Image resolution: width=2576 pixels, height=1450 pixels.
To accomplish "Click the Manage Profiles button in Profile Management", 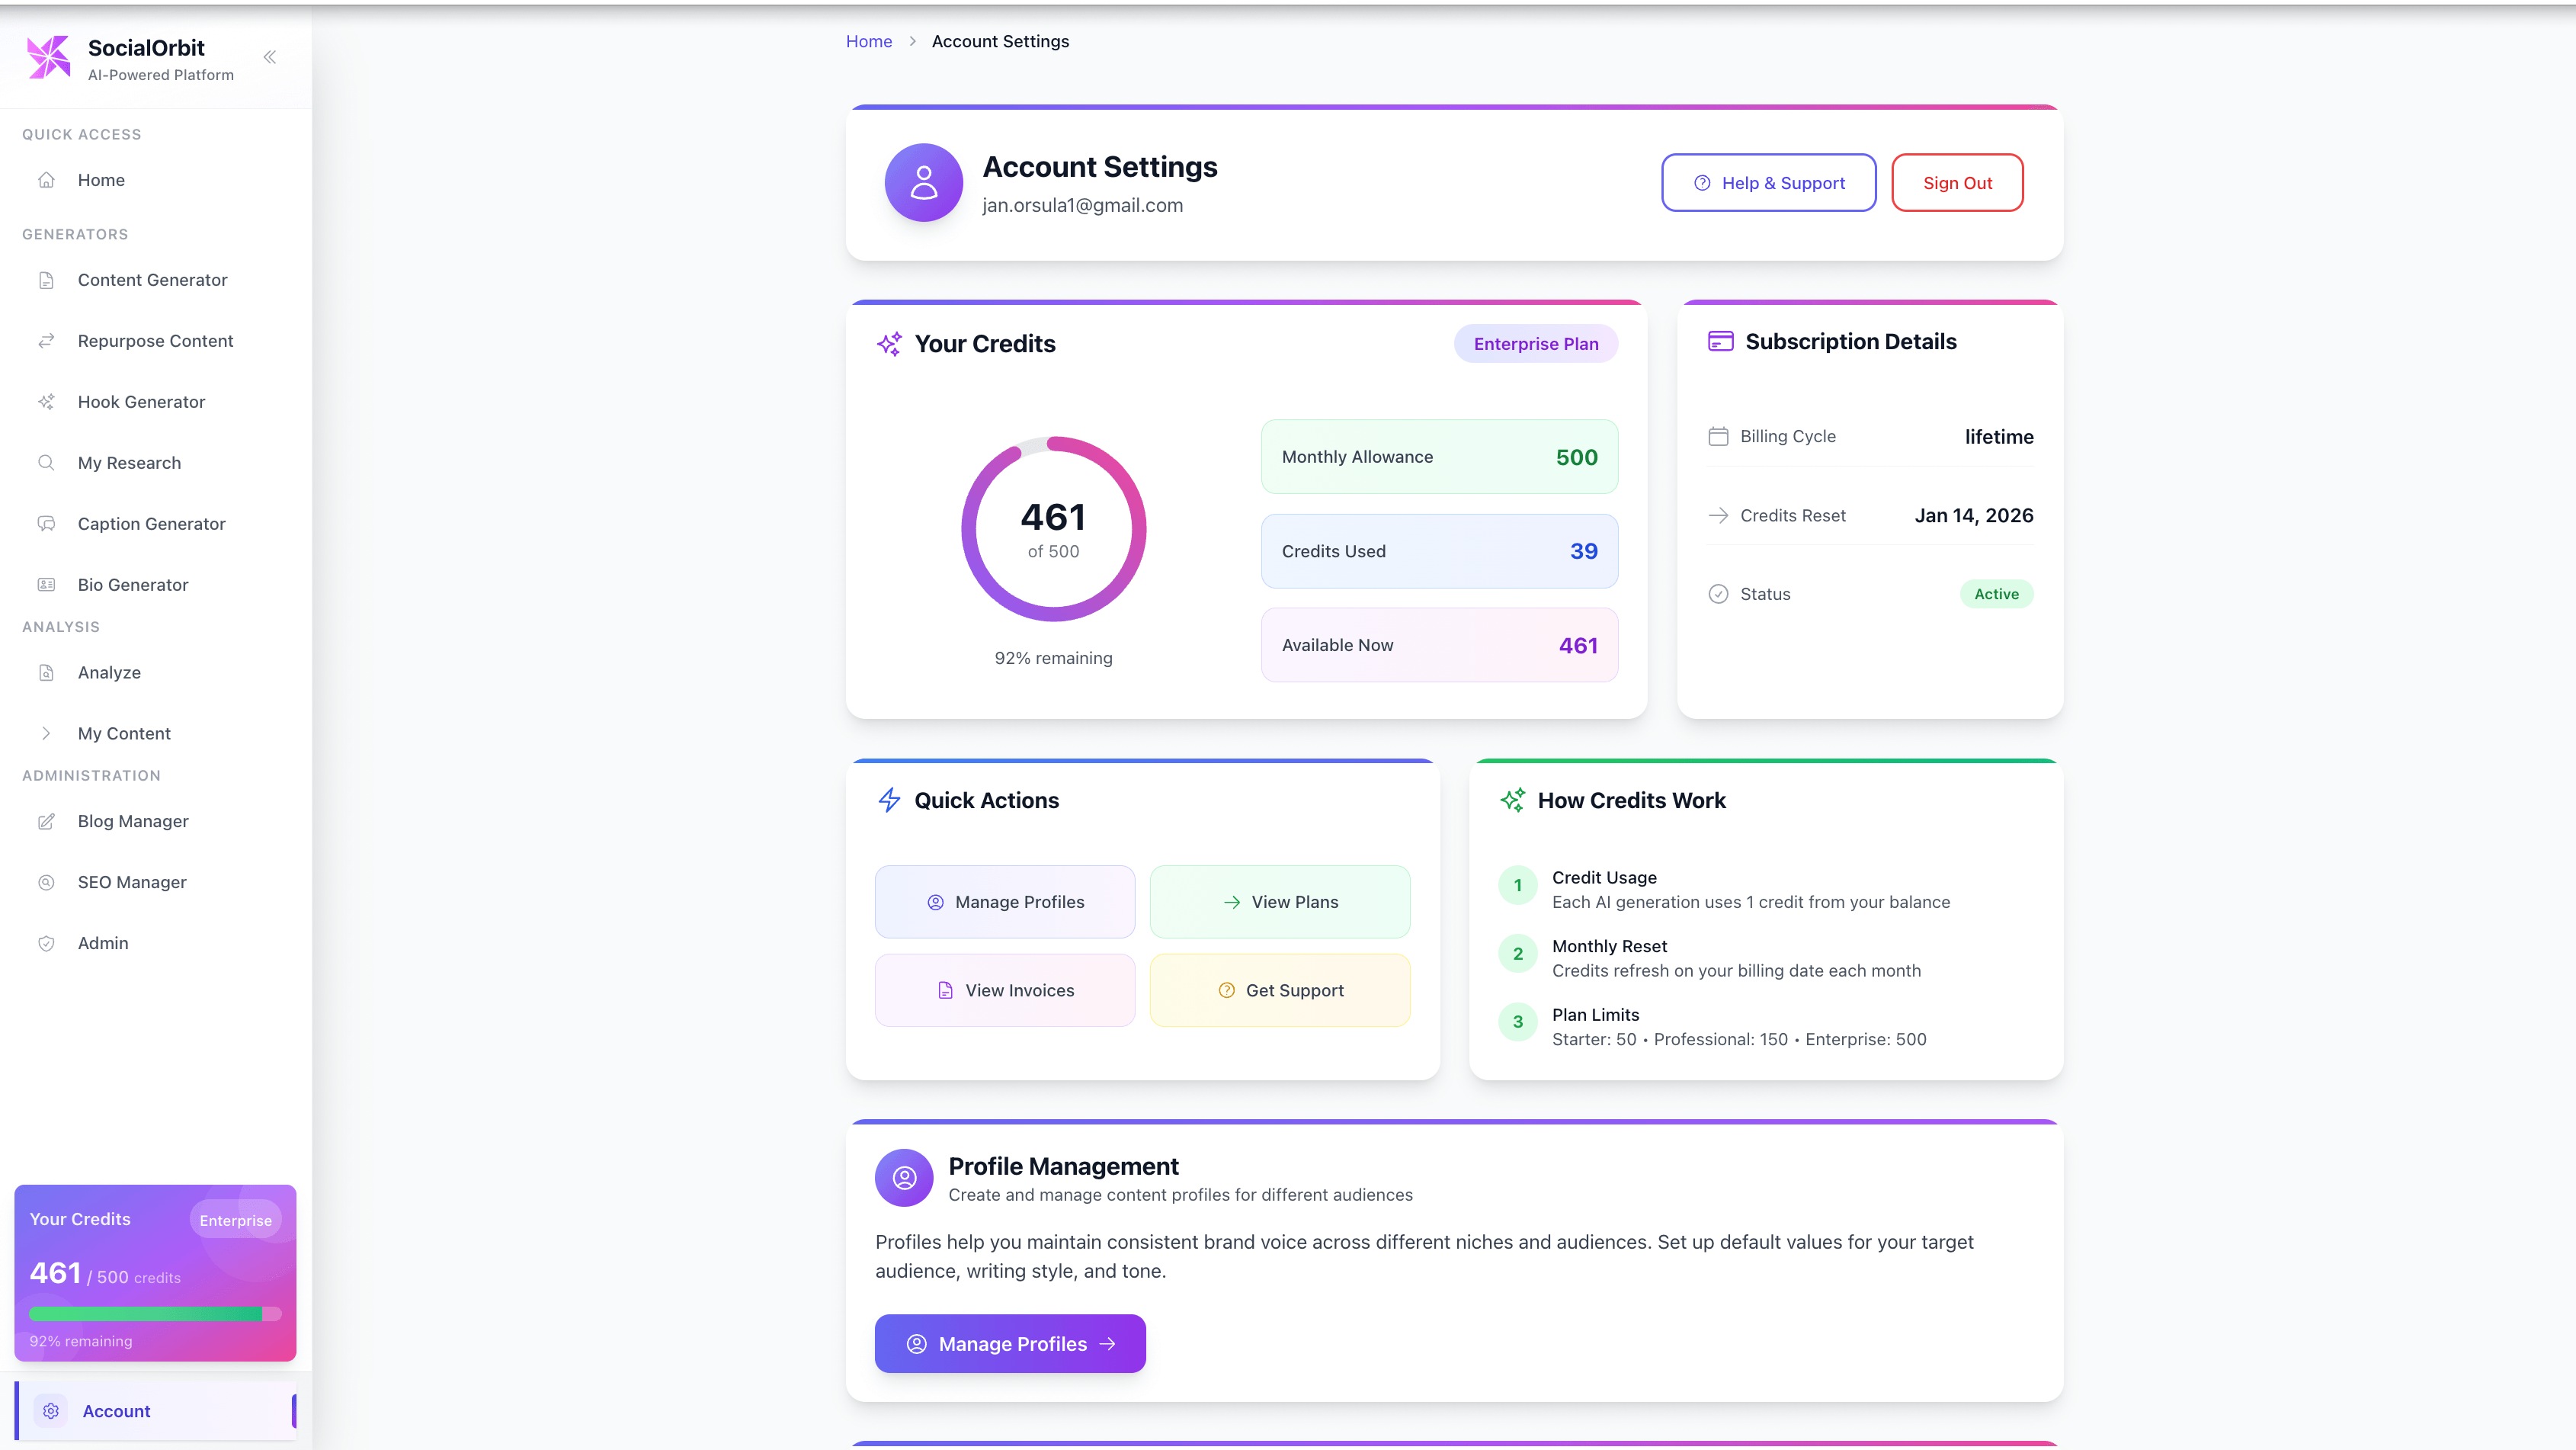I will pyautogui.click(x=1009, y=1343).
